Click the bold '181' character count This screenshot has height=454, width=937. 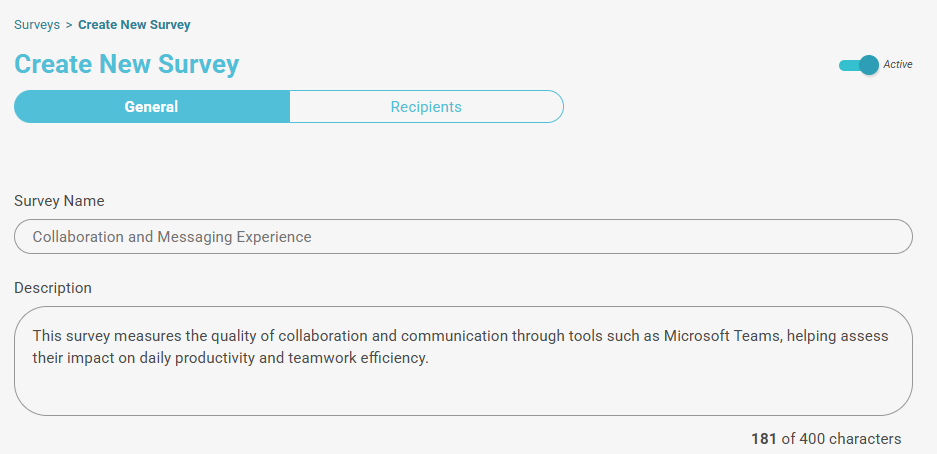[764, 439]
